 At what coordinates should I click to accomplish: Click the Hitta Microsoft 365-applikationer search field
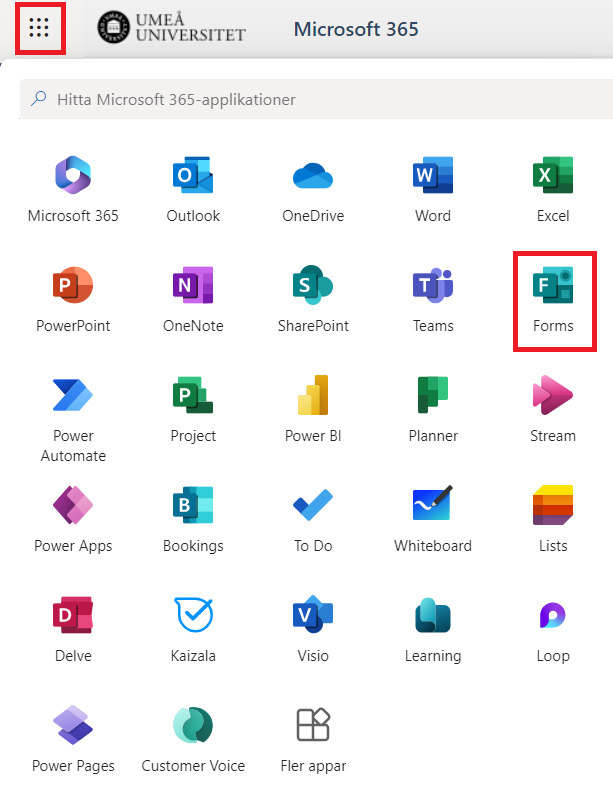[x=317, y=99]
